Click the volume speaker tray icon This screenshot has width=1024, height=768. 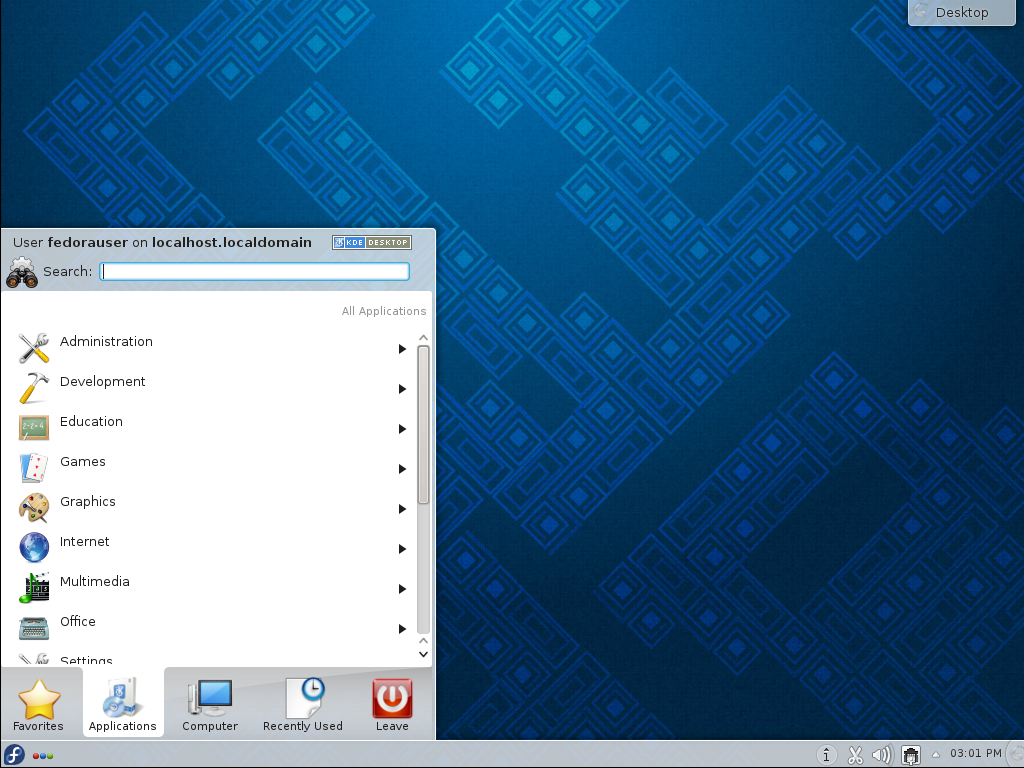pyautogui.click(x=882, y=755)
